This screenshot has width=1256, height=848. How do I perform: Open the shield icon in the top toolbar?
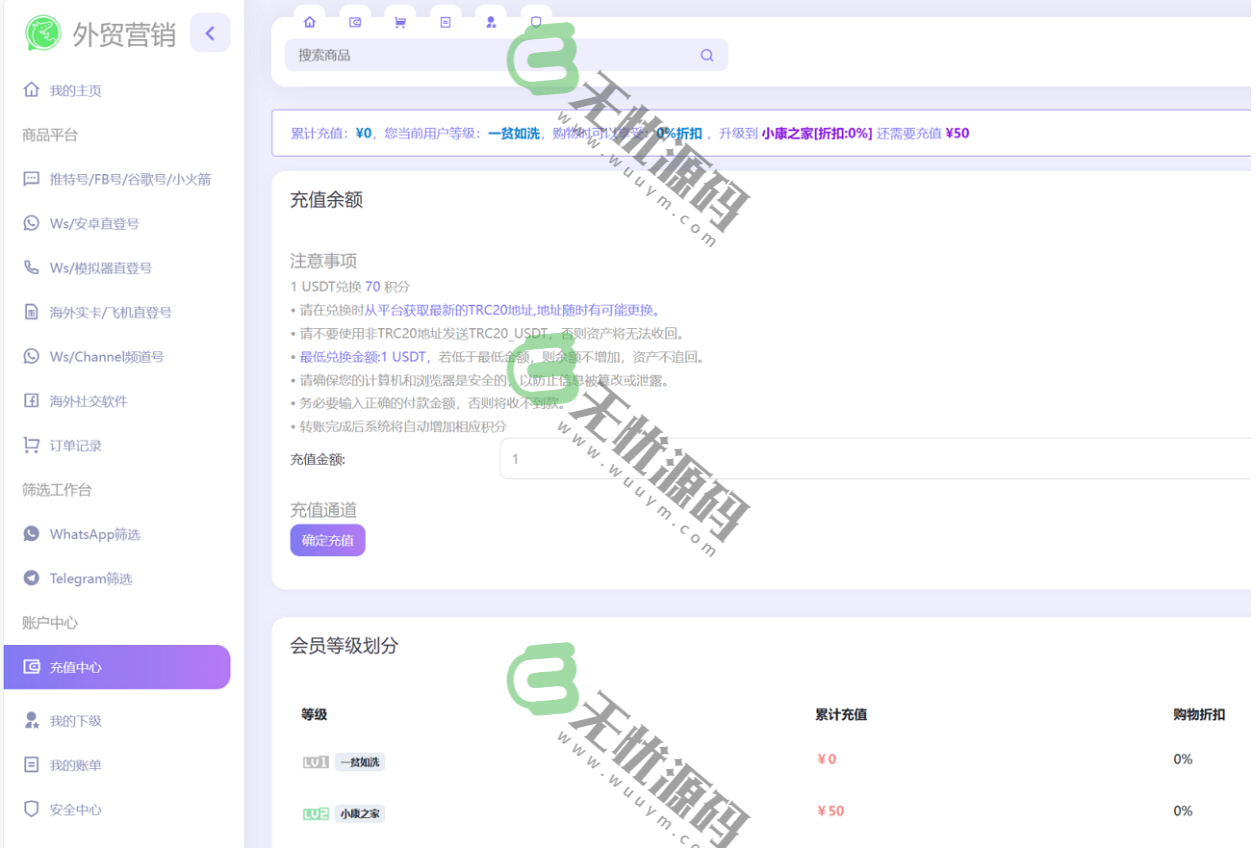536,22
